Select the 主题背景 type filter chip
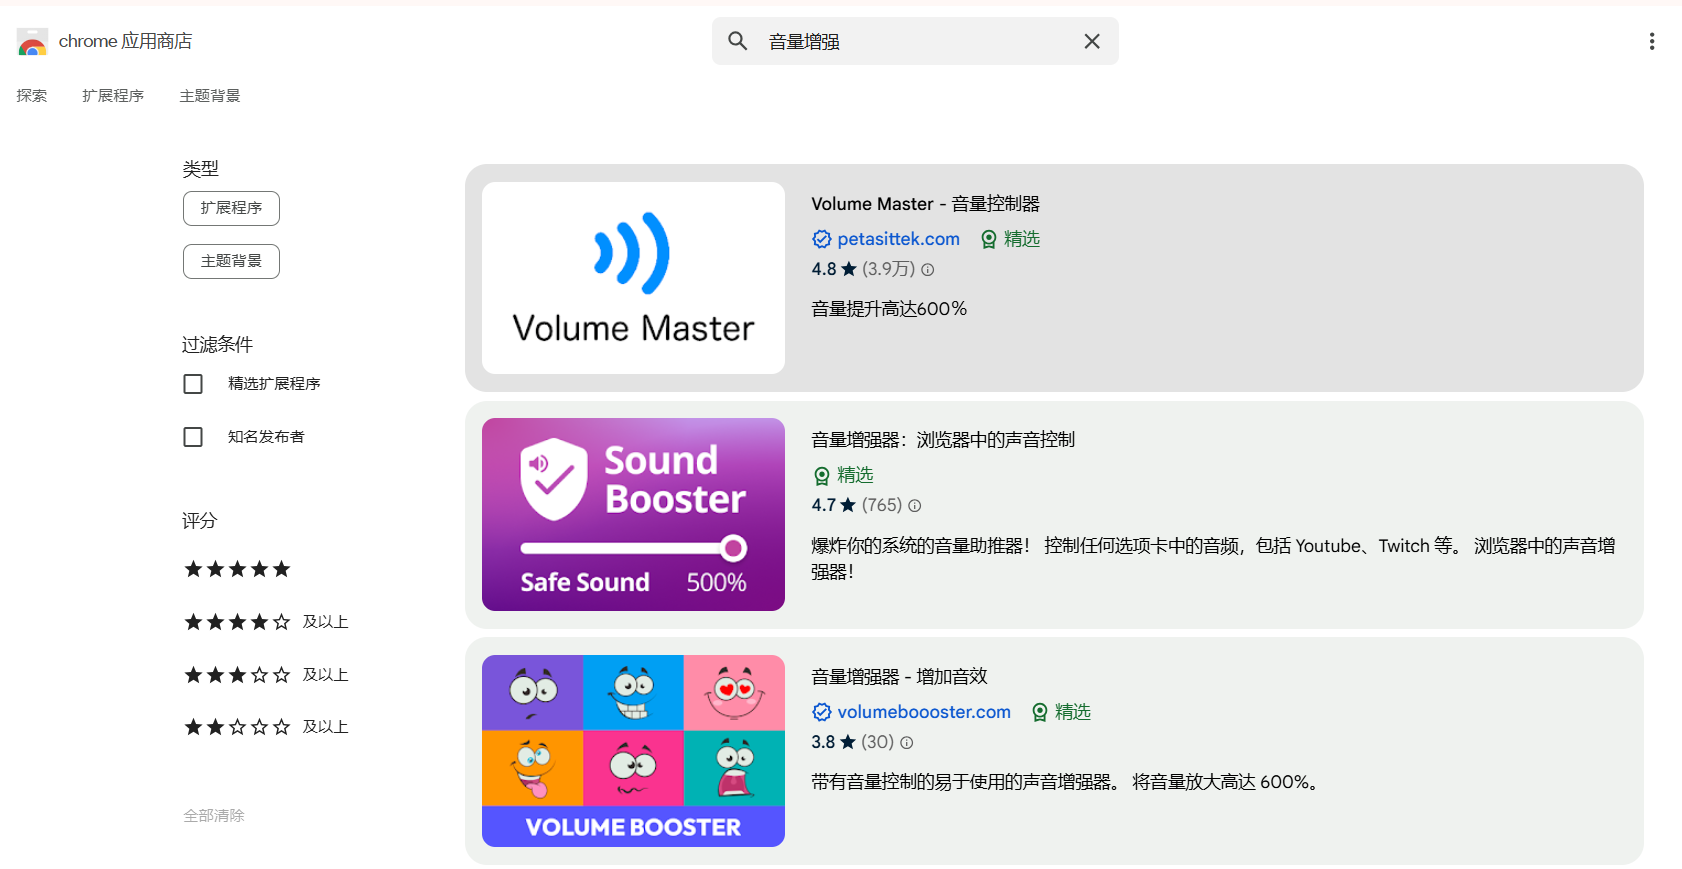 (231, 261)
